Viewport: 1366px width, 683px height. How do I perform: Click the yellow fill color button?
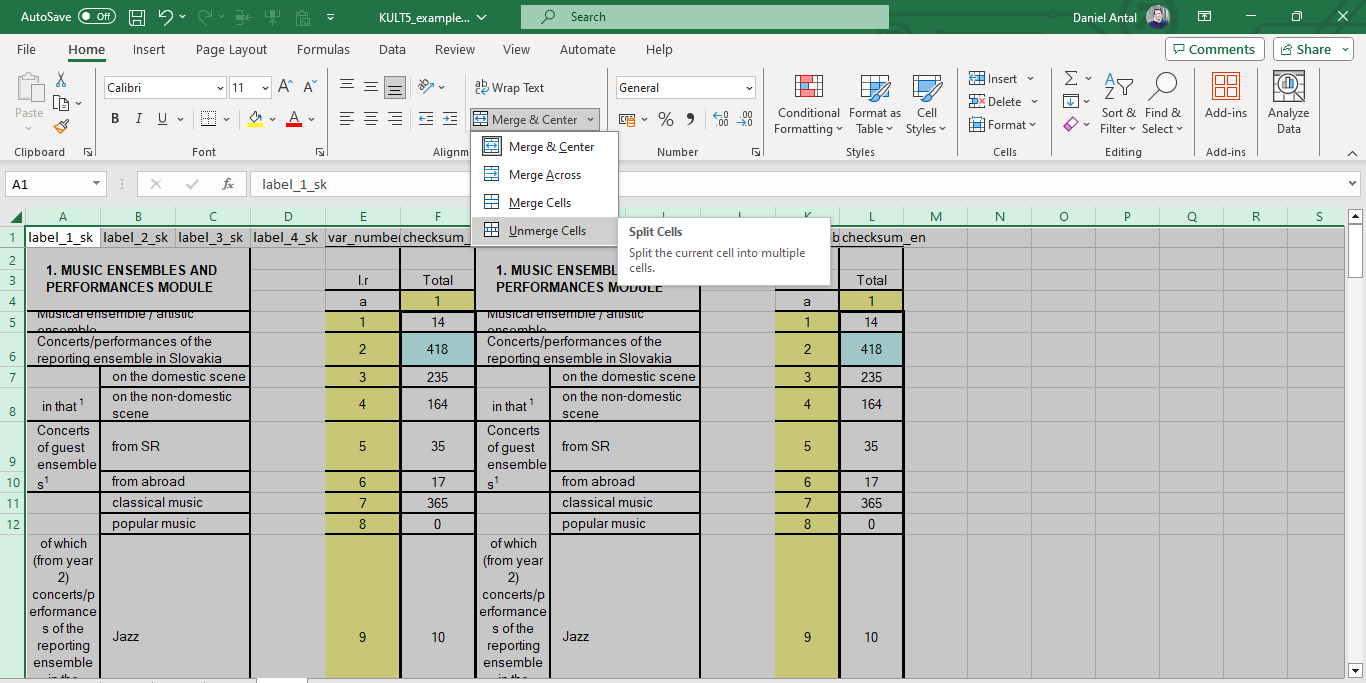point(256,119)
